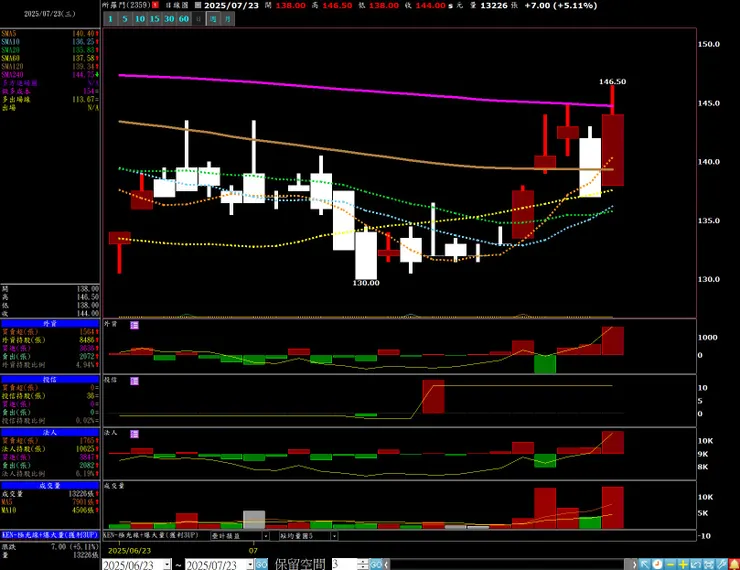This screenshot has width=740, height=570.
Task: Click the 146.50 high price label on chart
Action: tap(613, 82)
